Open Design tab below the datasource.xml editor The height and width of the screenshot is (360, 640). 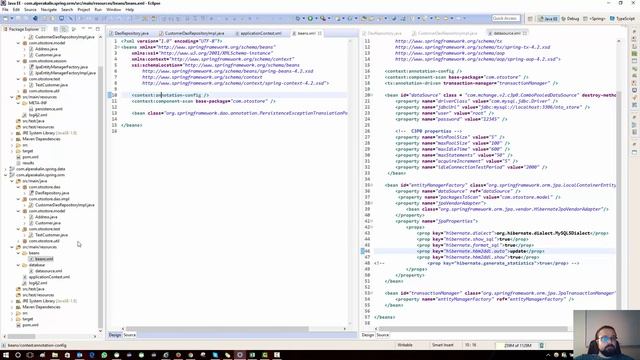tap(368, 335)
